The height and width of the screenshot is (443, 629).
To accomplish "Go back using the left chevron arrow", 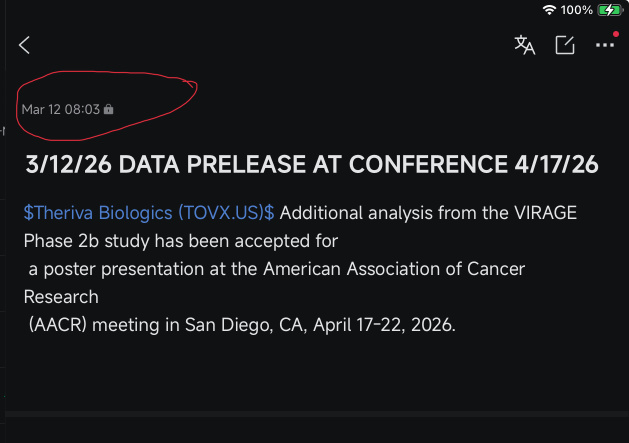I will click(24, 45).
